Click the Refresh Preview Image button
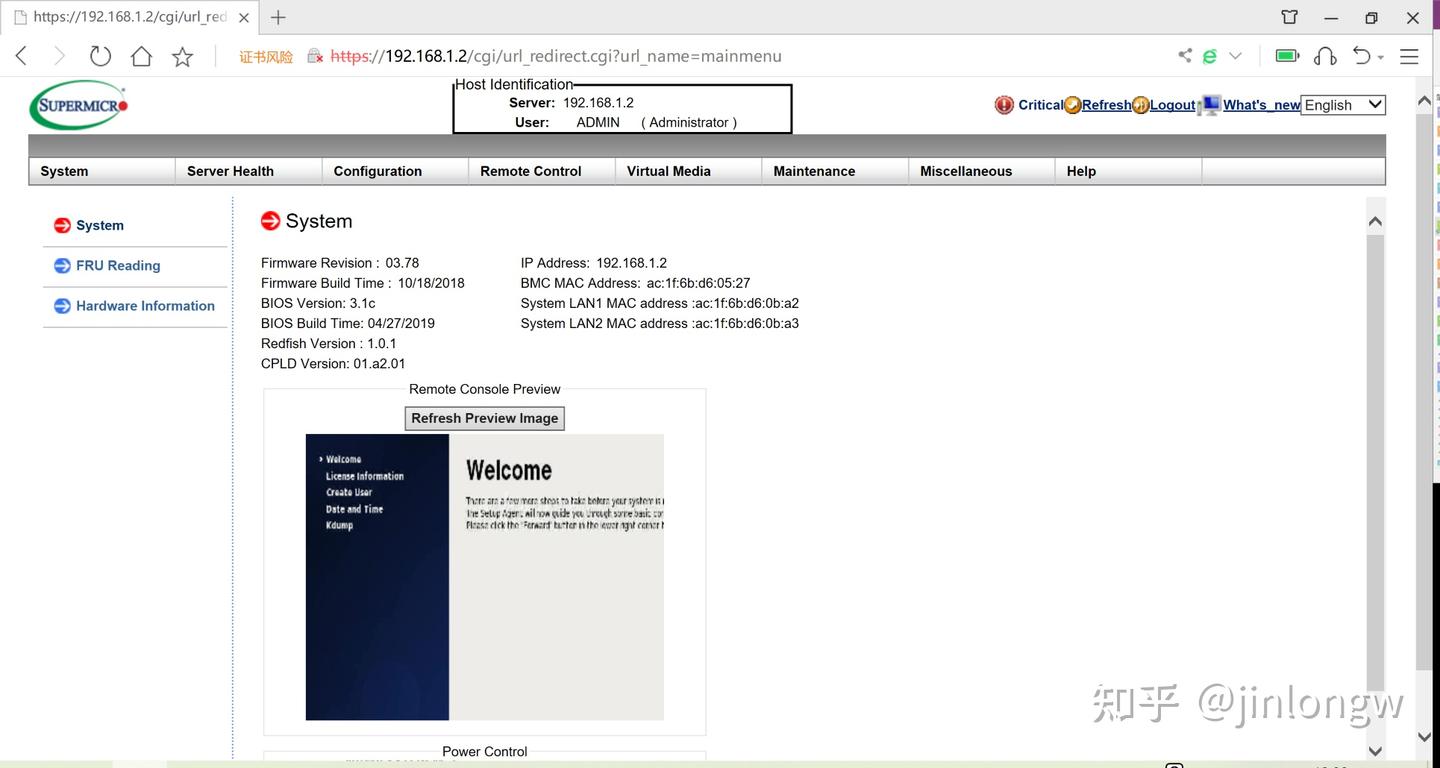This screenshot has width=1440, height=768. [485, 418]
